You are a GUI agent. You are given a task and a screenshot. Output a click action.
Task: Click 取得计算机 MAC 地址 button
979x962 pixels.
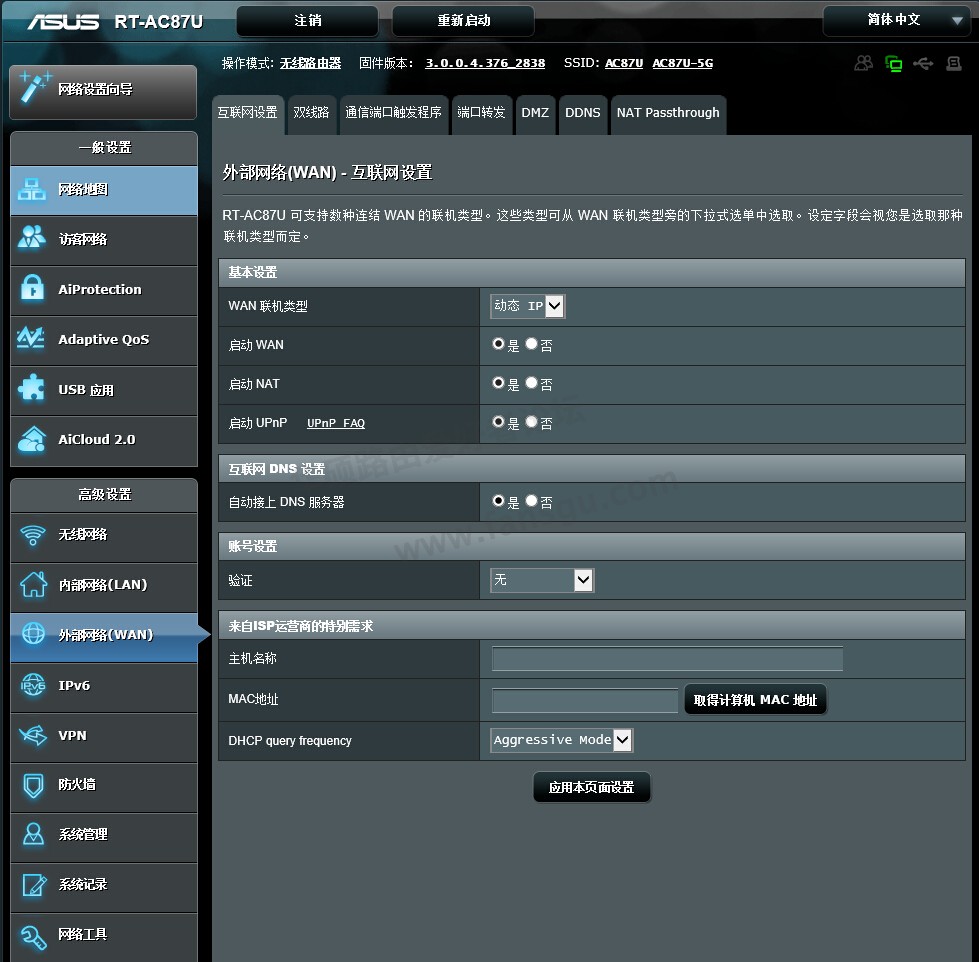[755, 700]
